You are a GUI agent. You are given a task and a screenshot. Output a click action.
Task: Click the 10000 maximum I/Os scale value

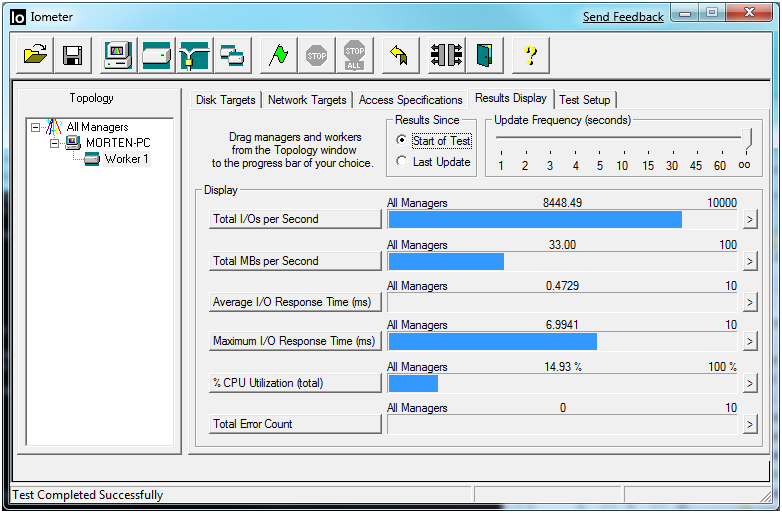722,203
